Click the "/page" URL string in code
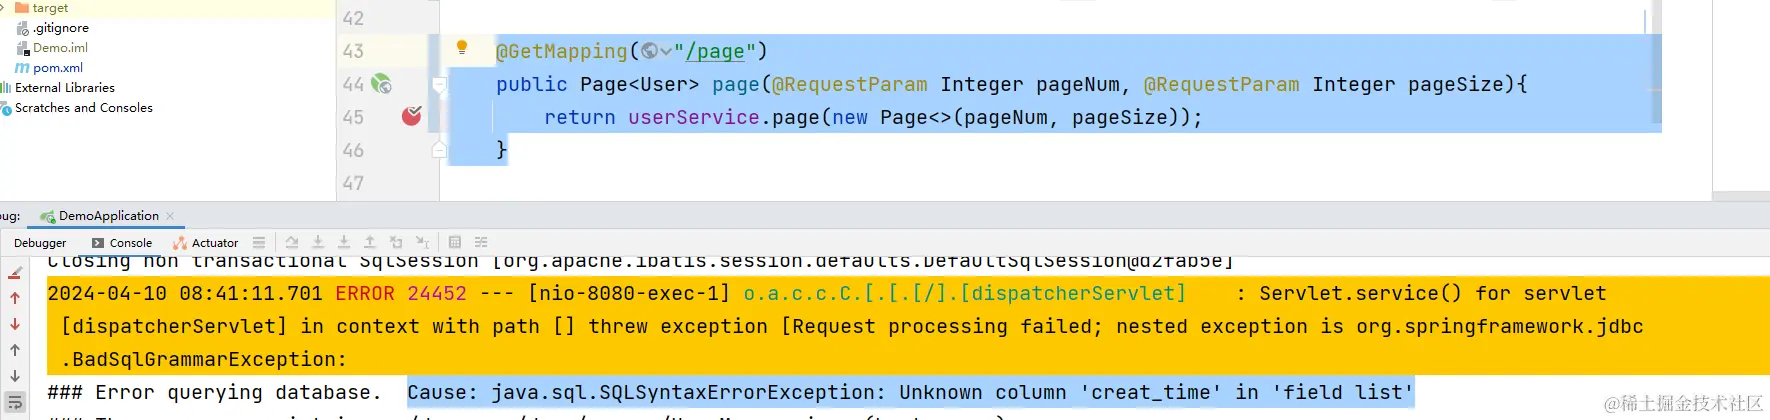The width and height of the screenshot is (1770, 420). pos(715,51)
